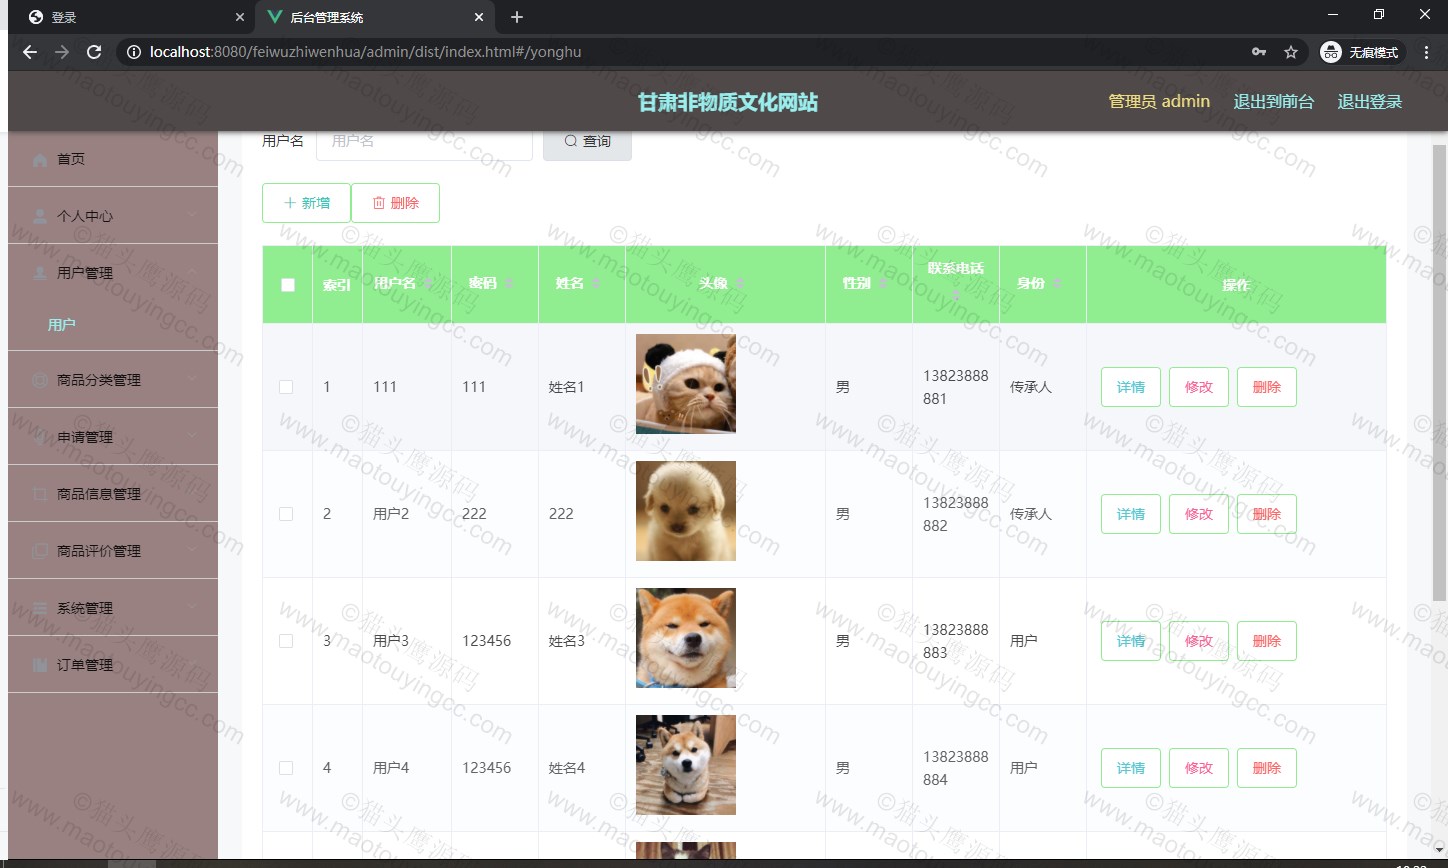
Task: Close the 登录 browser tab
Action: [239, 17]
